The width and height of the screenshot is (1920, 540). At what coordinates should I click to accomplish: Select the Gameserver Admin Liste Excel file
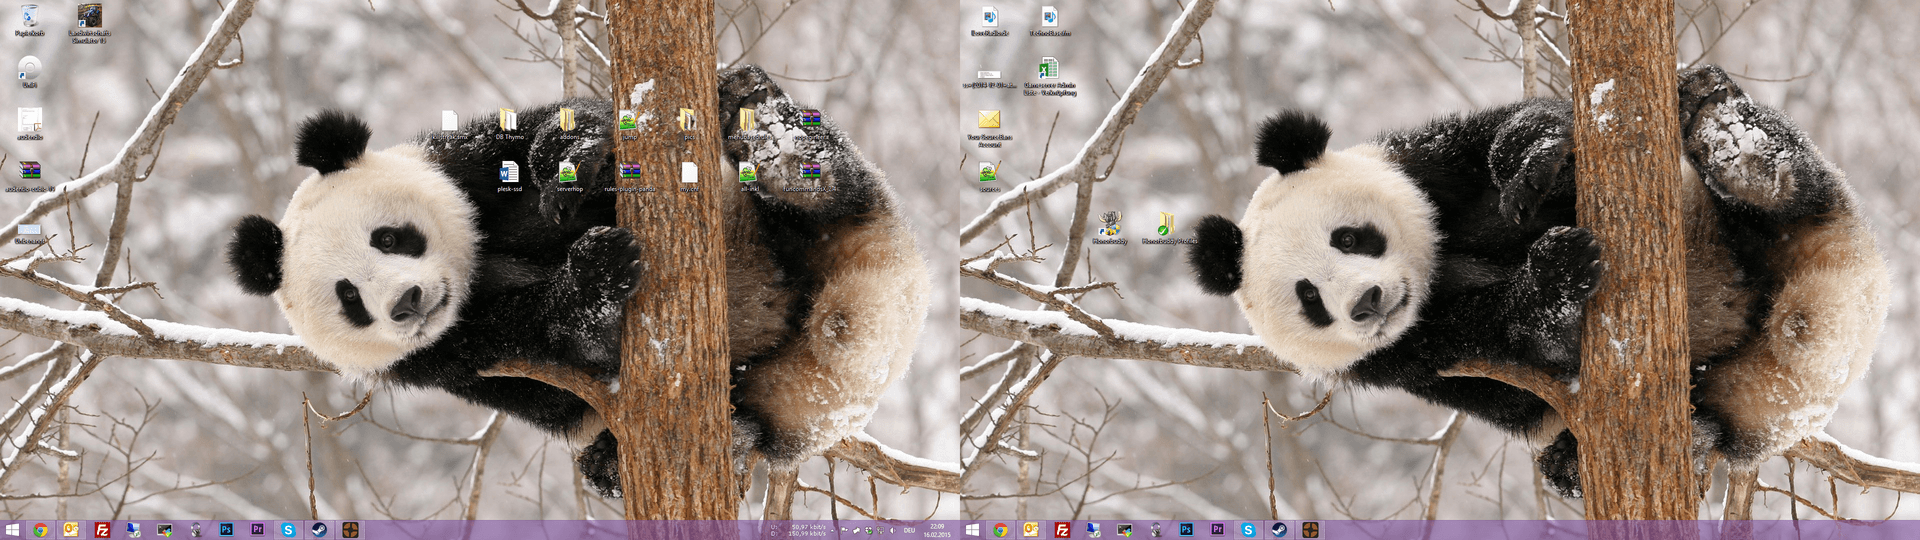click(1049, 76)
